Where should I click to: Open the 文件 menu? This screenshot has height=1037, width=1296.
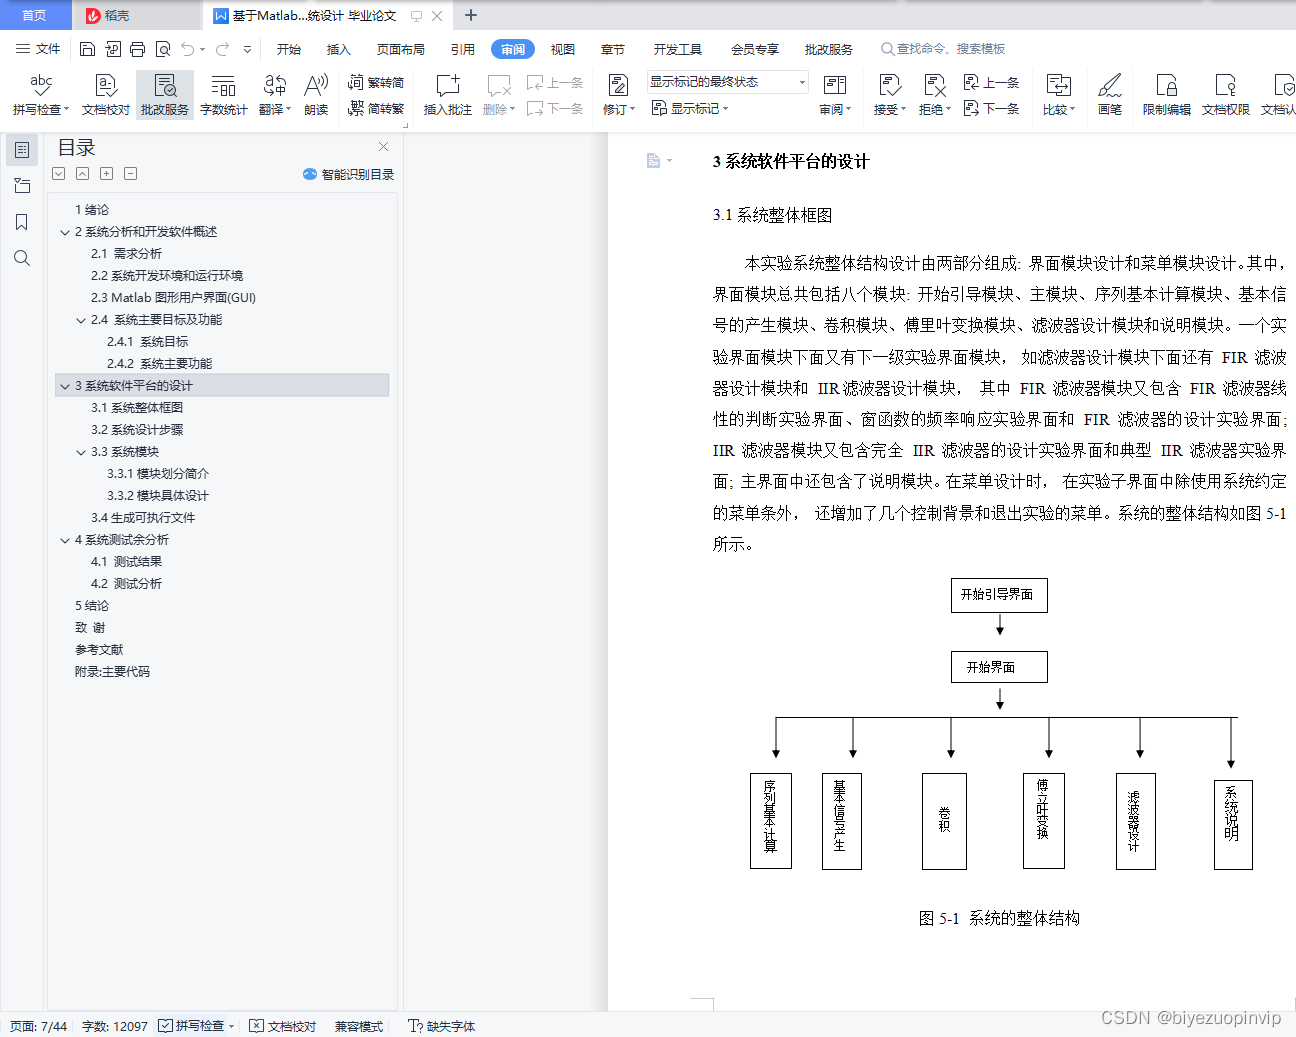click(x=38, y=49)
